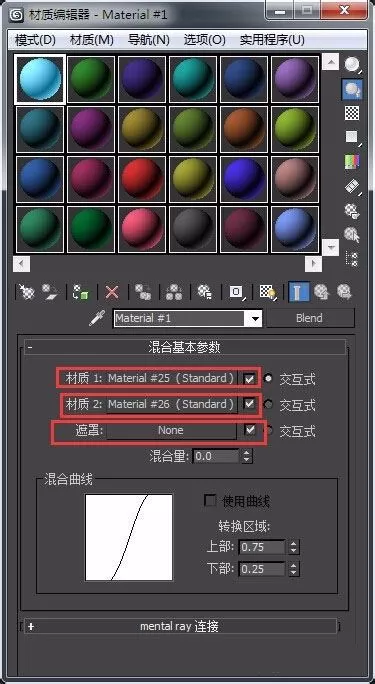
Task: Click Show Shaded Material in Viewport icon
Action: tap(267, 292)
